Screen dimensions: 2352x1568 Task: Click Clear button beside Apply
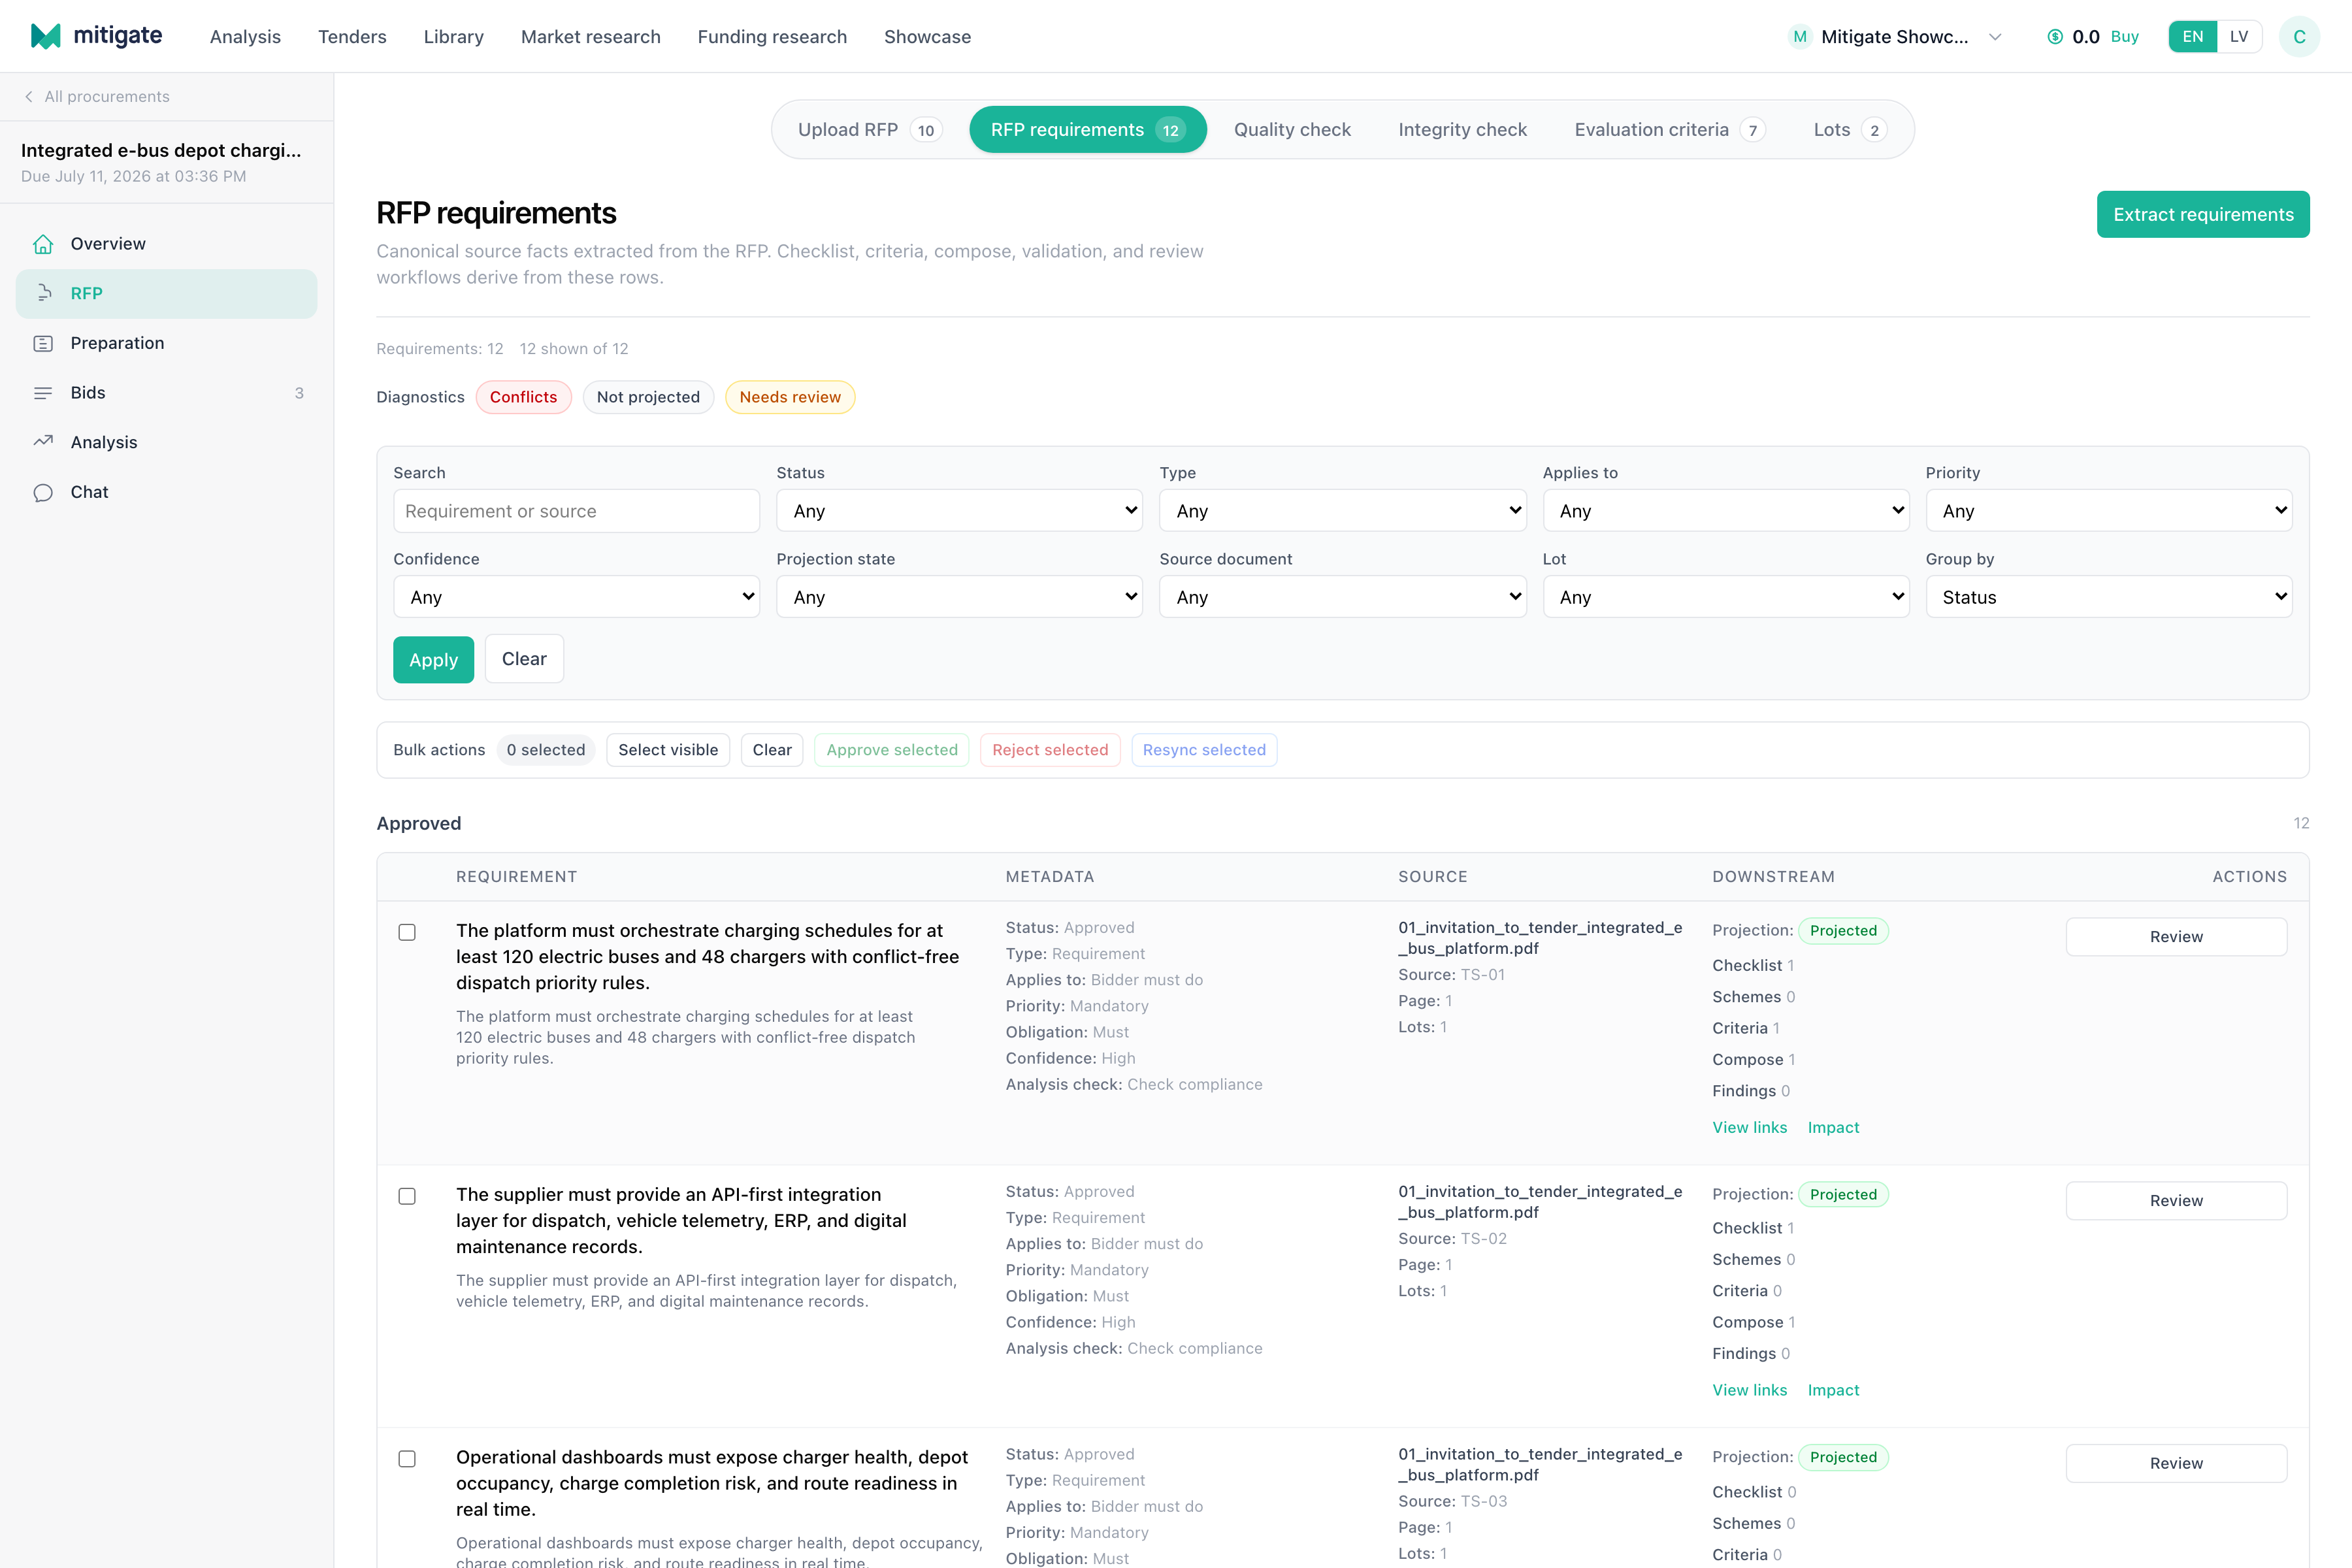pyautogui.click(x=524, y=659)
